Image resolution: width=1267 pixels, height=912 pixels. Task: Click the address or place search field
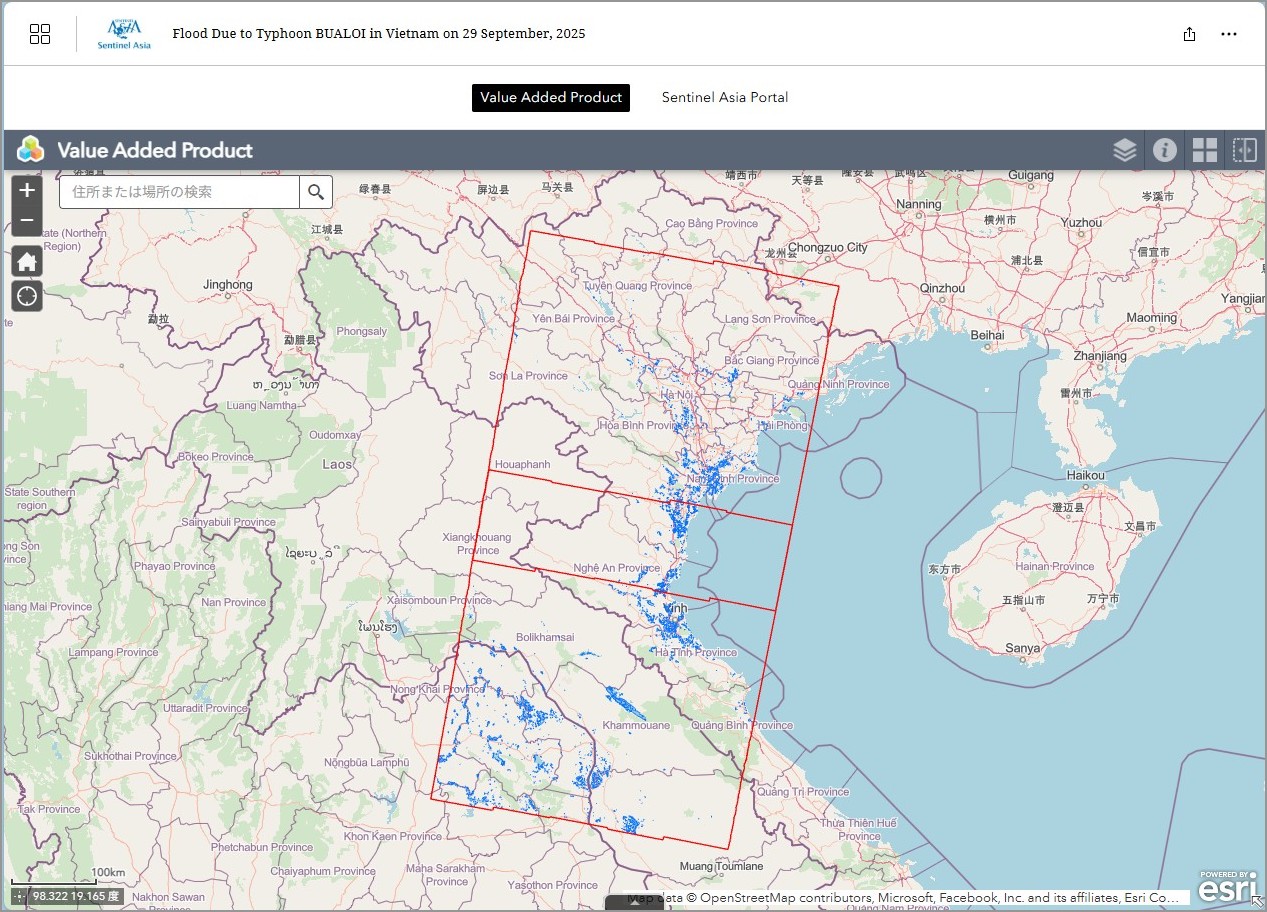(x=180, y=192)
